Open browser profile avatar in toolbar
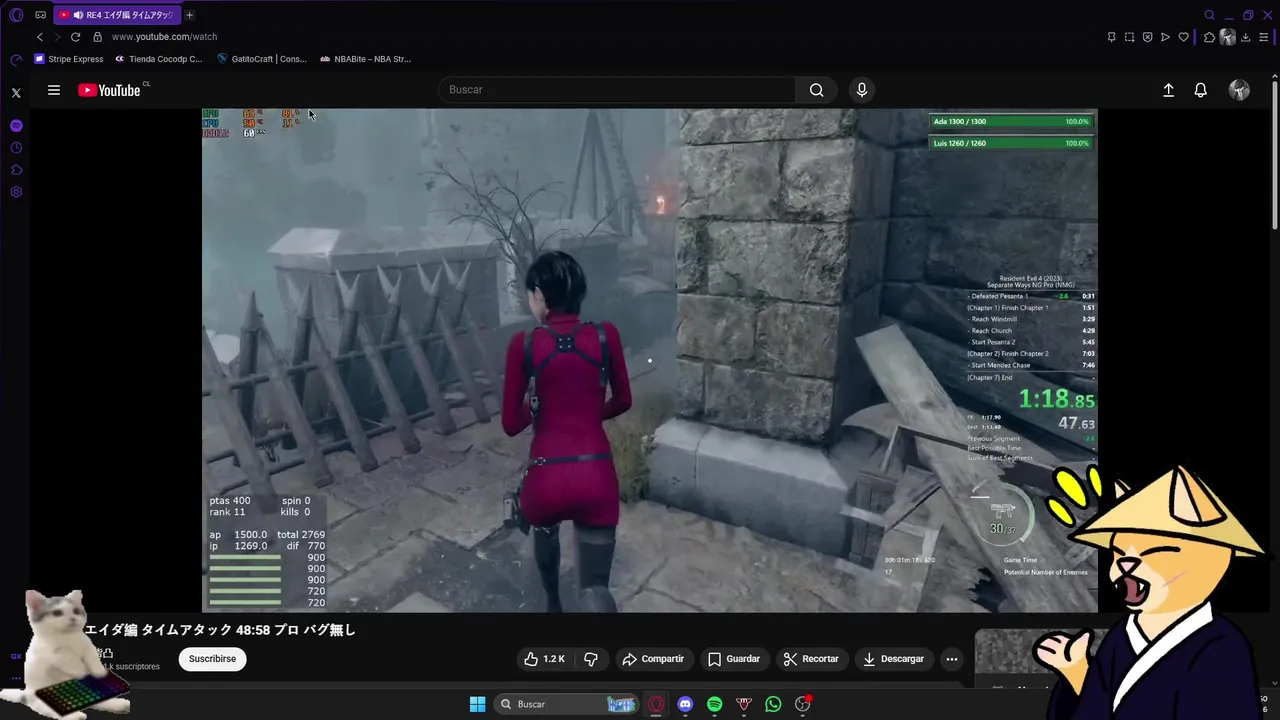 click(1228, 37)
